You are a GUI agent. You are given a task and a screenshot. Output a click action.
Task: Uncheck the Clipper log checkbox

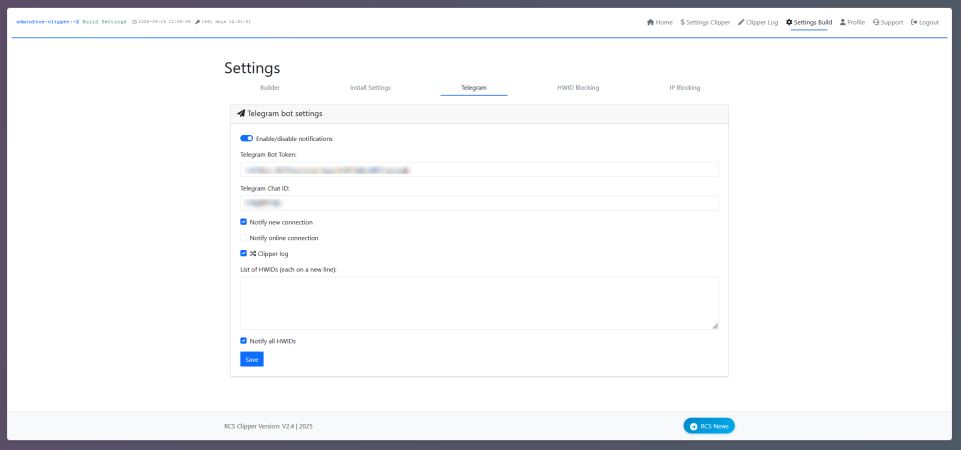(x=243, y=253)
